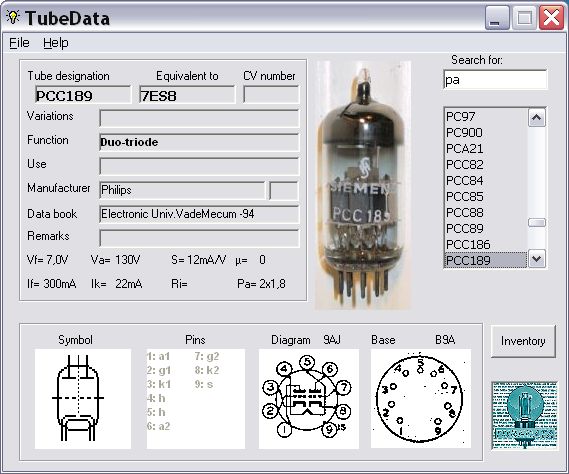Click the Manufacturer field showing Philips
This screenshot has width=569, height=474.
[182, 190]
